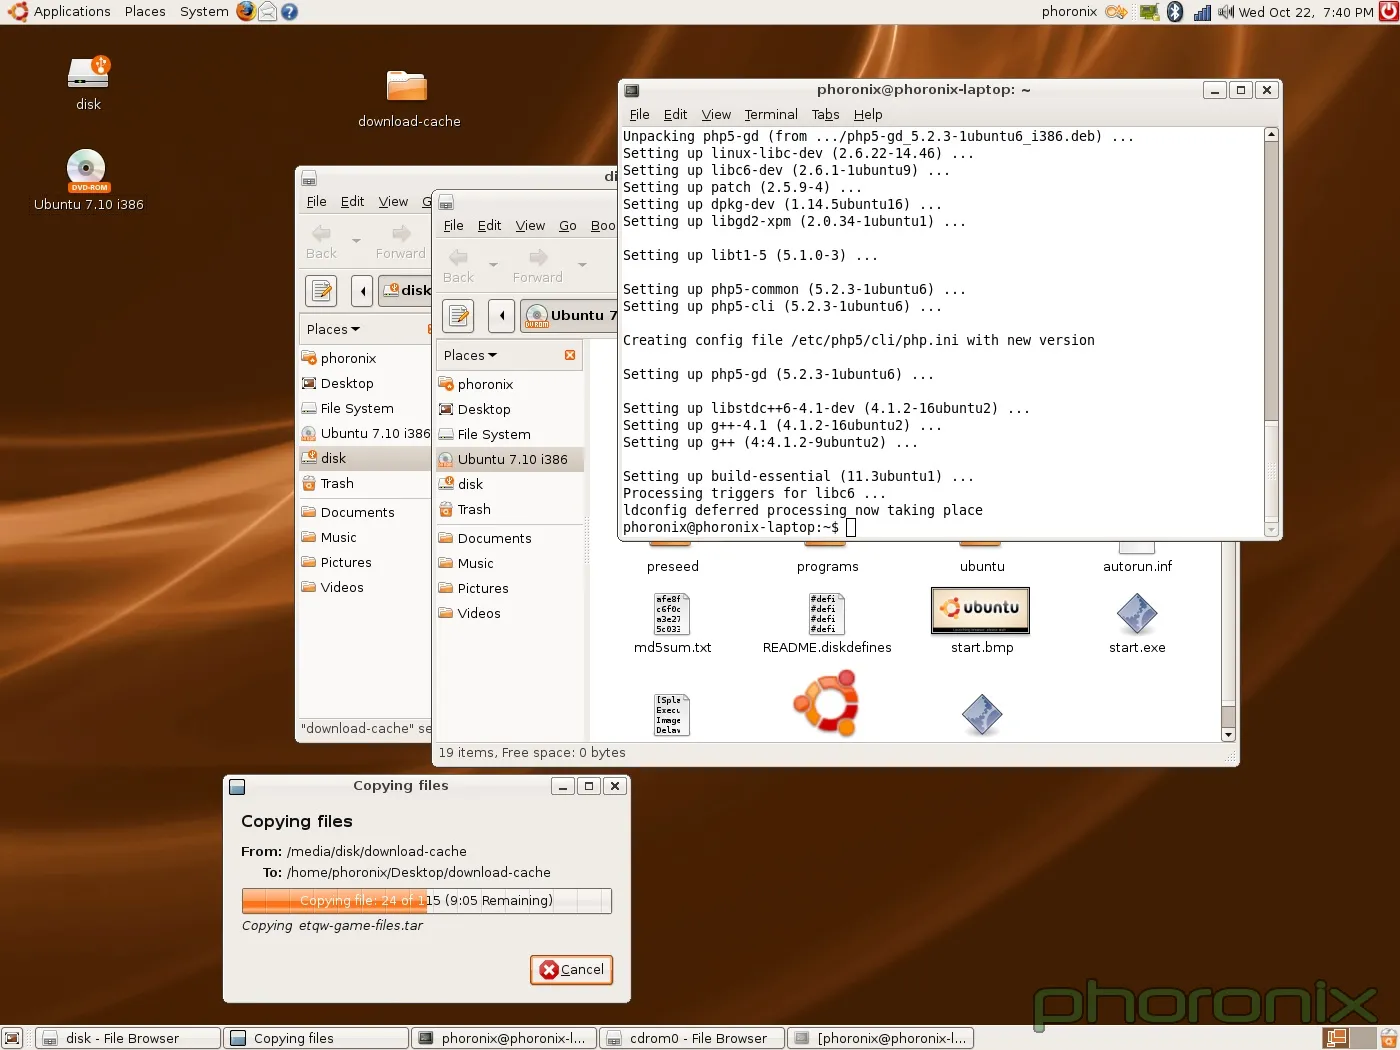Click phoronix user switcher in top panel
This screenshot has height=1050, width=1400.
tap(1069, 12)
